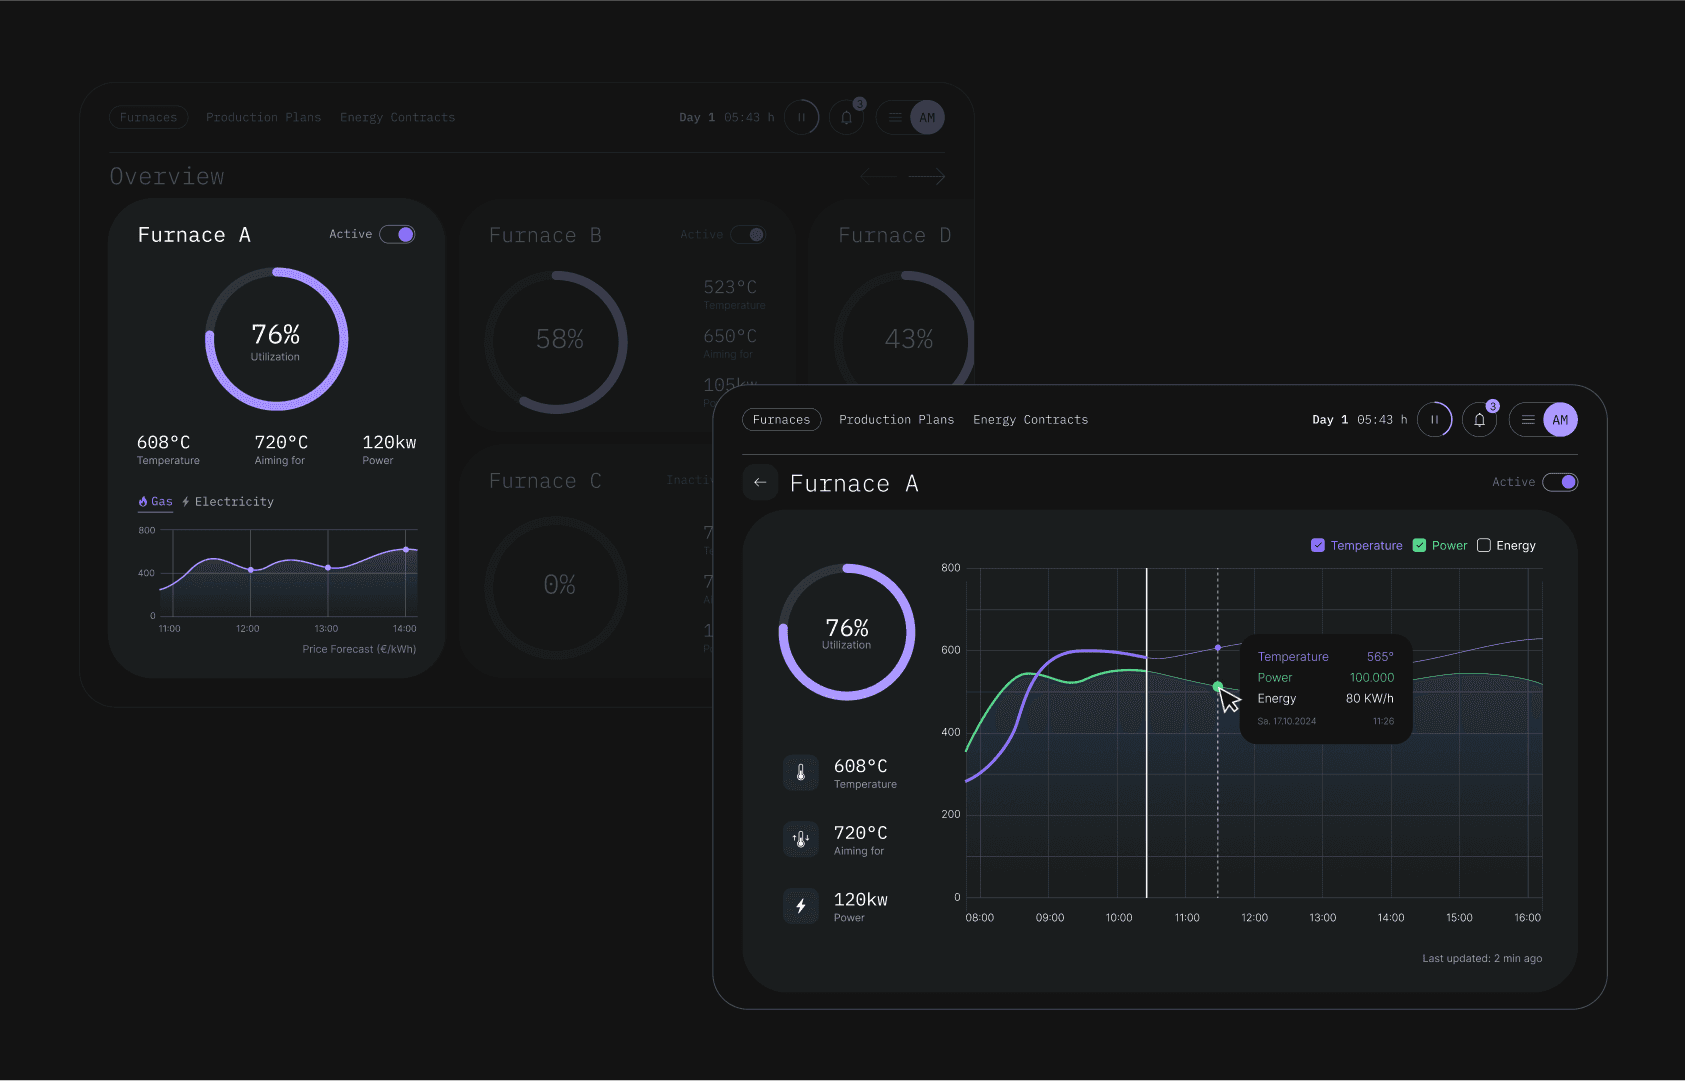
Task: Click Furnace C card title
Action: click(x=545, y=481)
